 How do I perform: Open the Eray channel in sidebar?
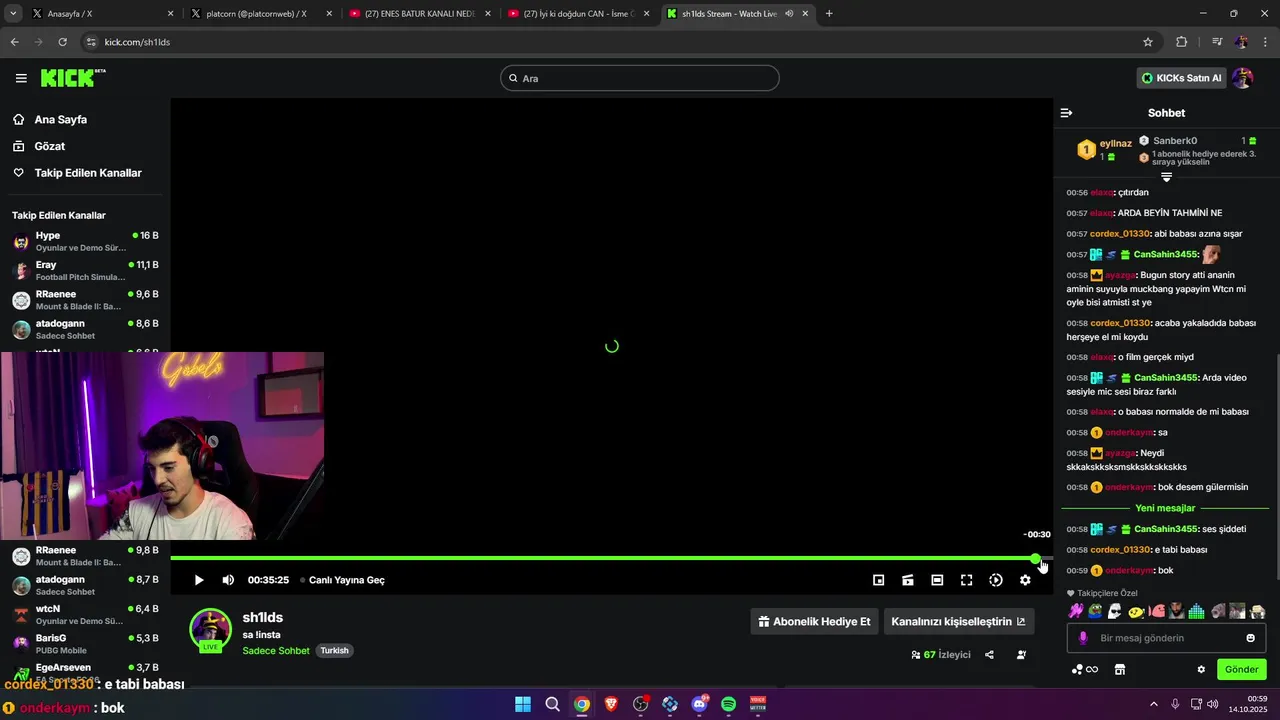(x=85, y=270)
